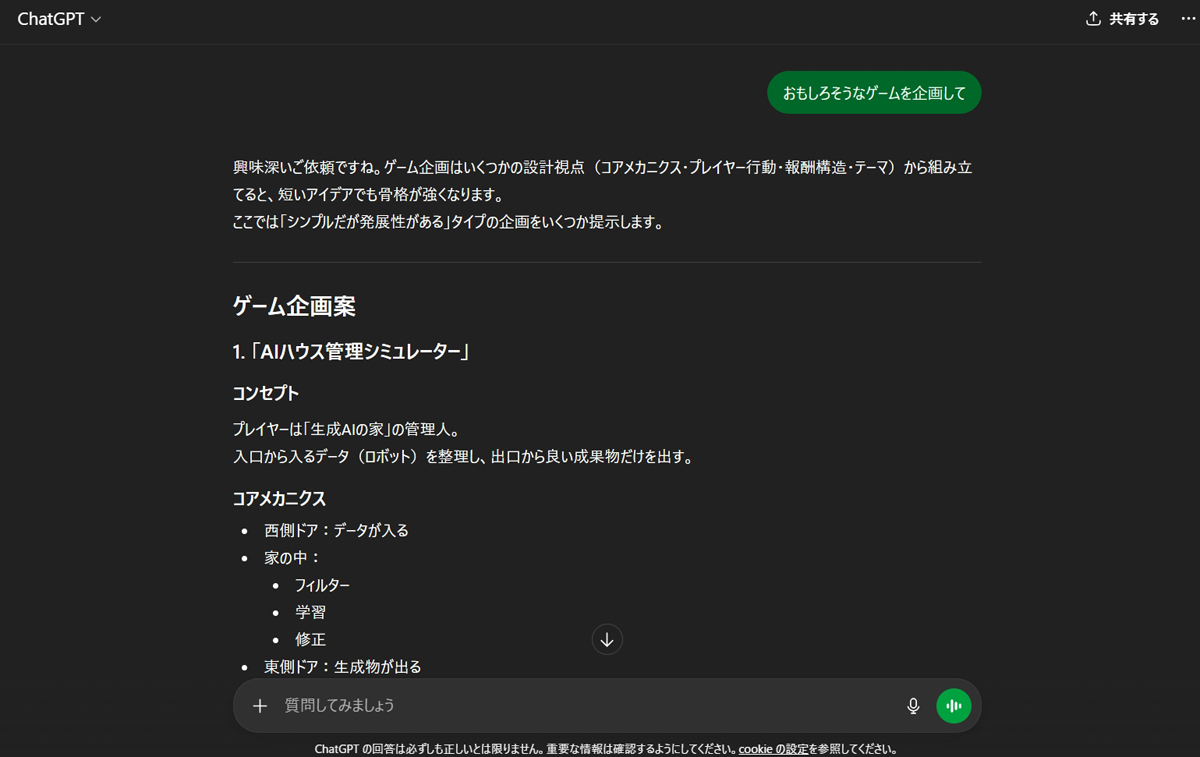Open the cookie の設定 link
The image size is (1200, 757).
(x=773, y=749)
